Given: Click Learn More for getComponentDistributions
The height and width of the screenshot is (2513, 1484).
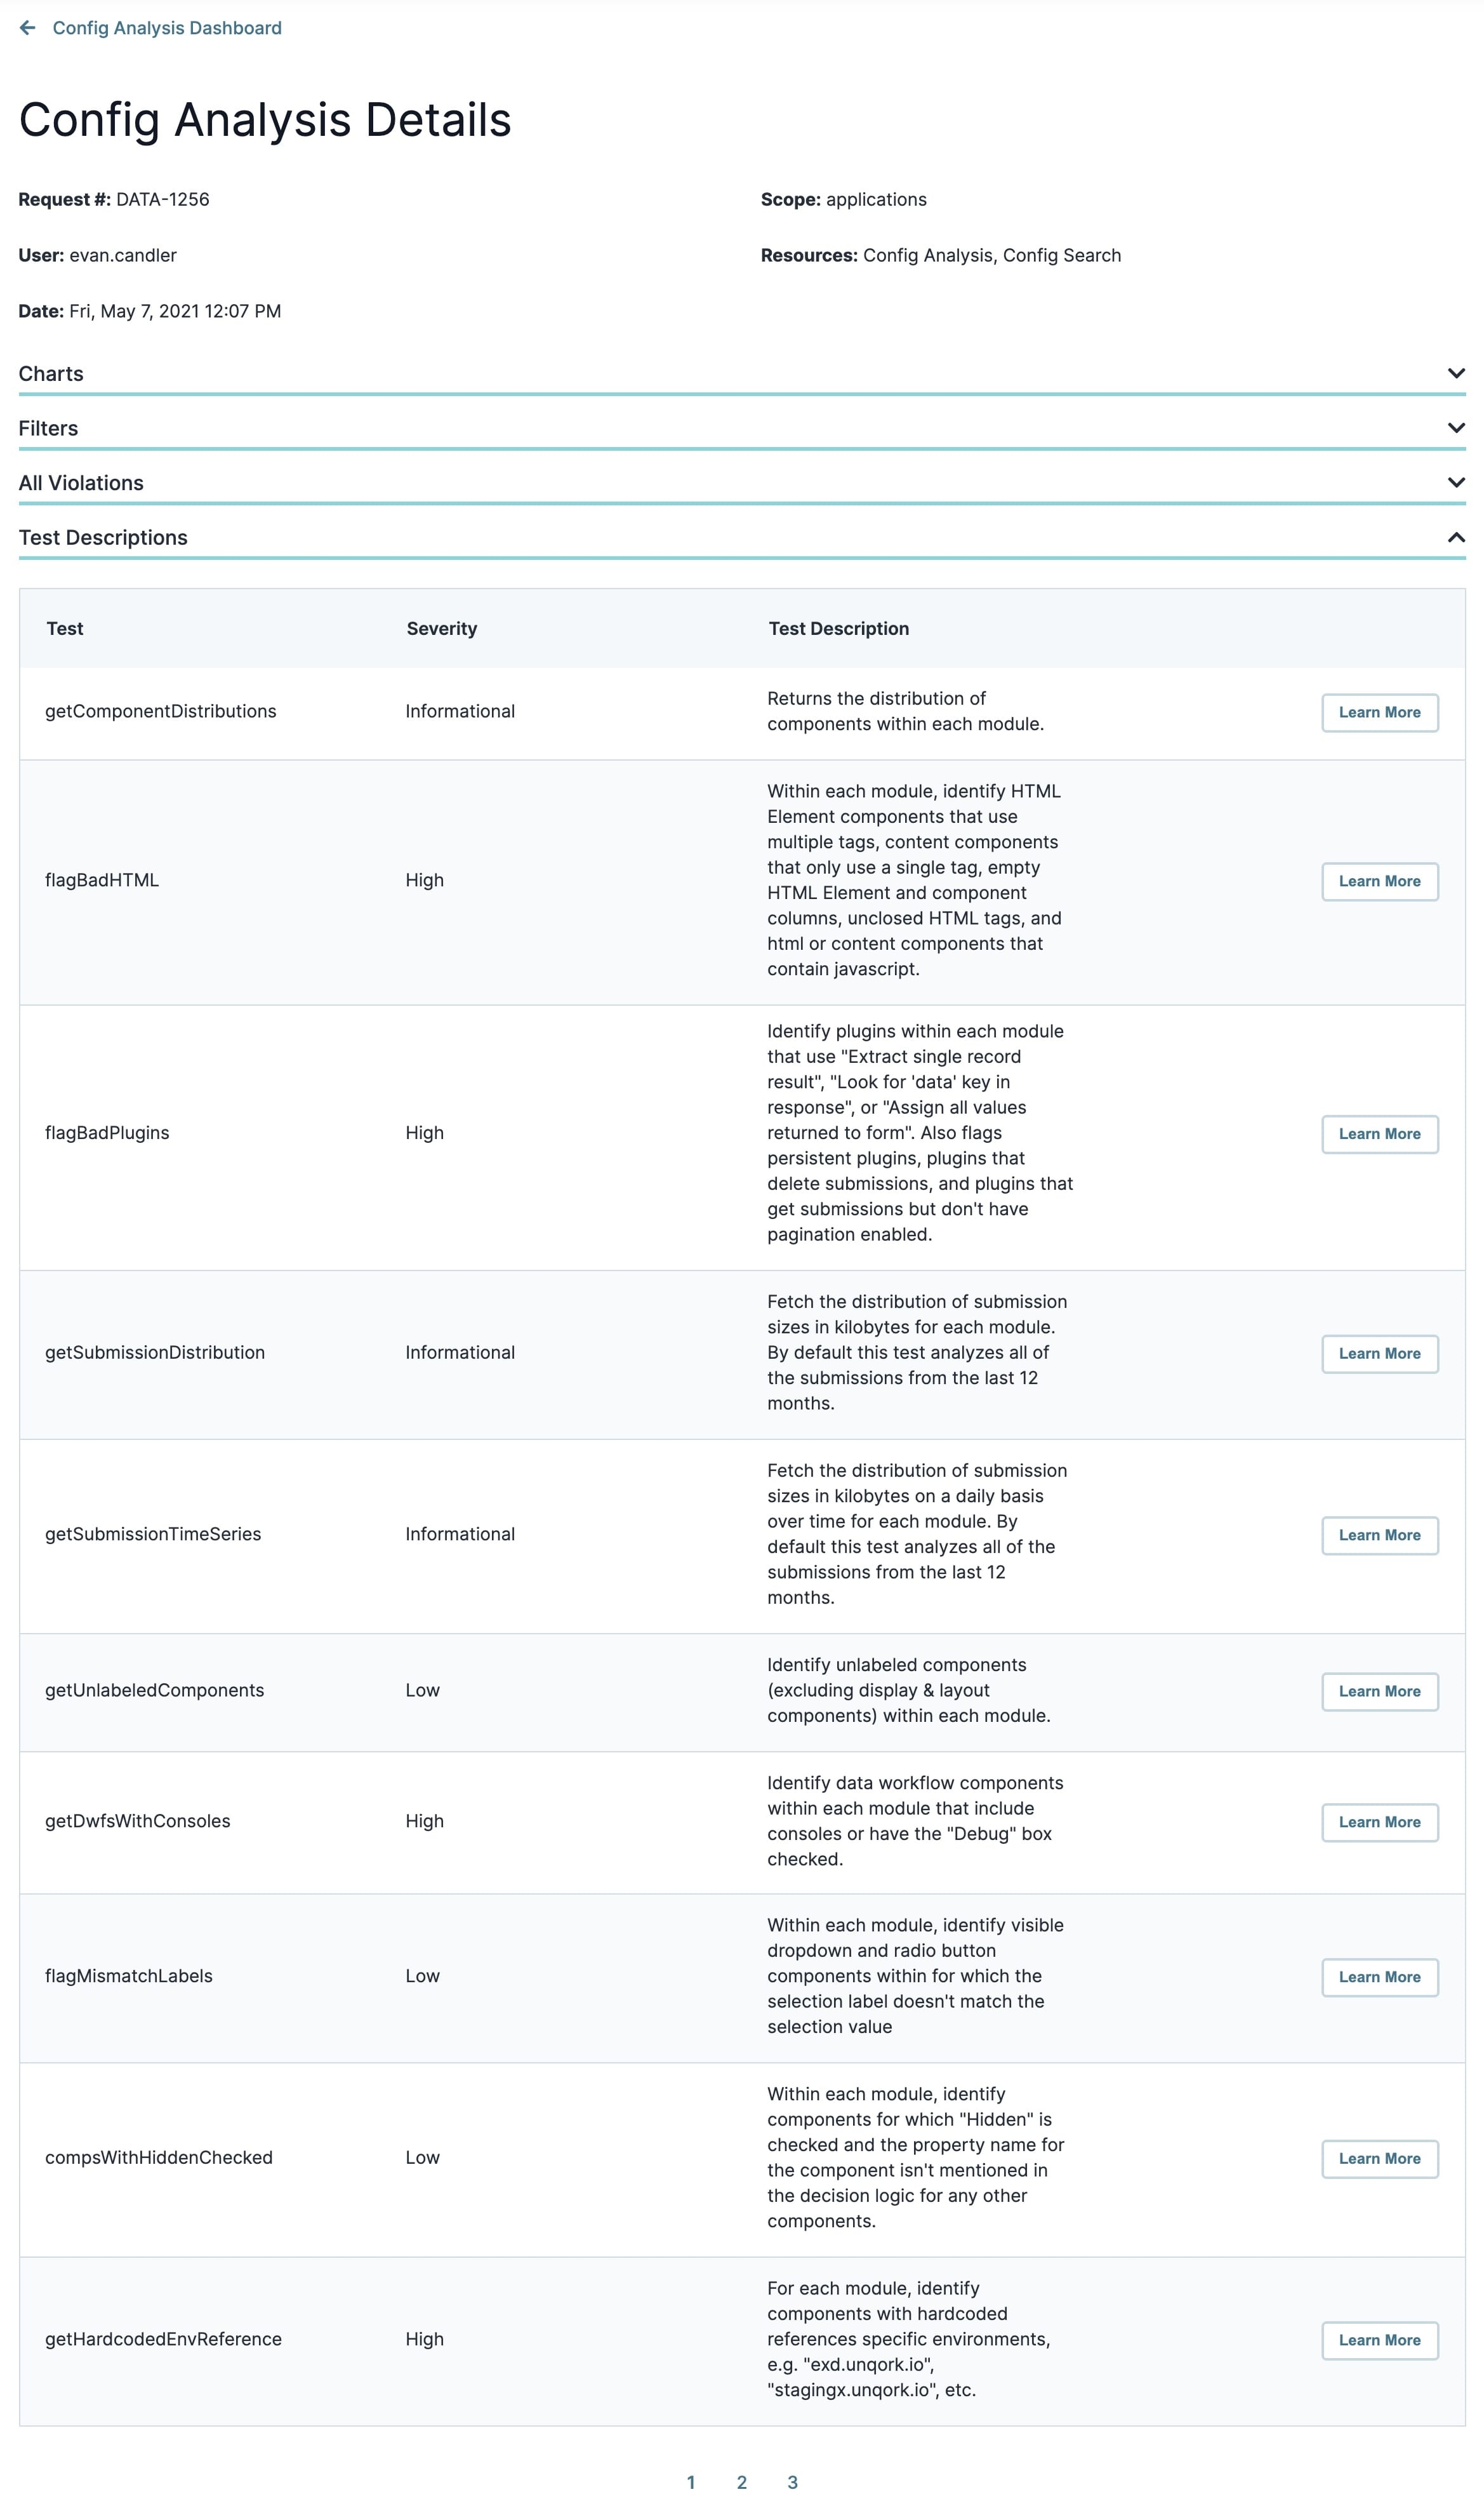Looking at the screenshot, I should [1379, 713].
